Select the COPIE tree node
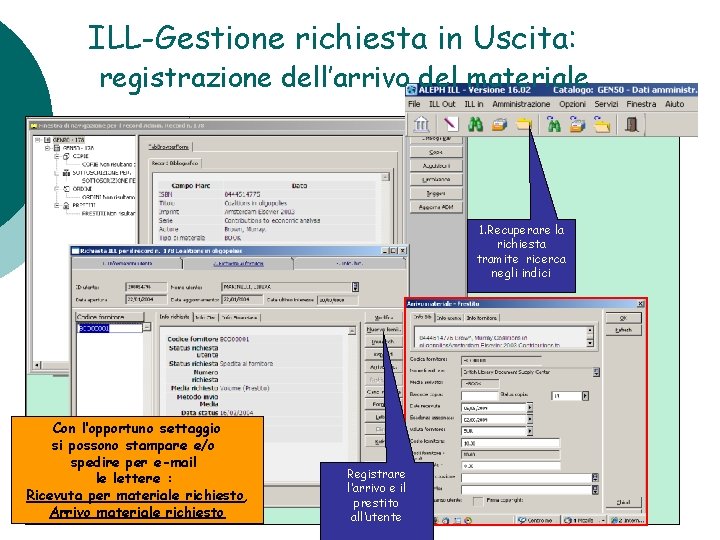This screenshot has height=540, width=720. (80, 156)
